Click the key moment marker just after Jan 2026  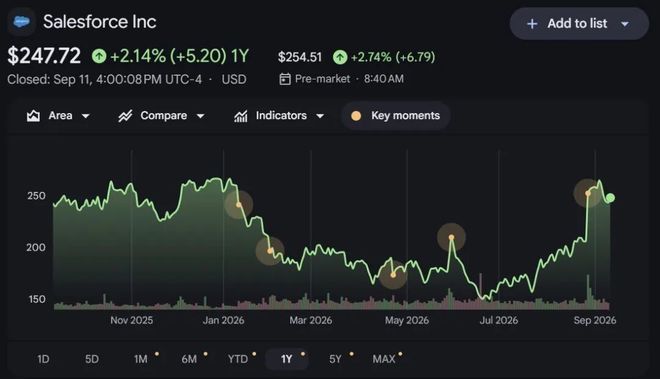239,205
